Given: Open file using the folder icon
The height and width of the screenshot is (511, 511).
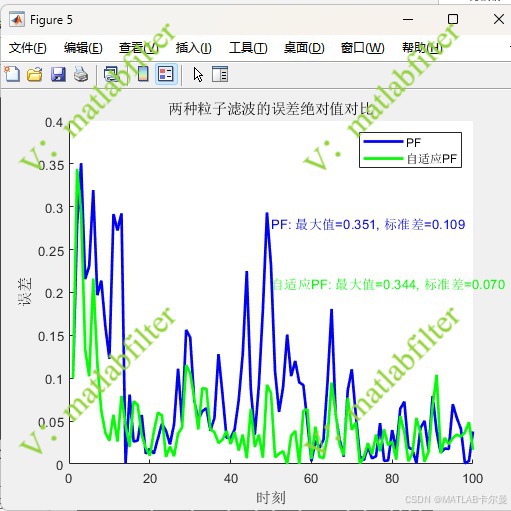Looking at the screenshot, I should (x=35, y=74).
